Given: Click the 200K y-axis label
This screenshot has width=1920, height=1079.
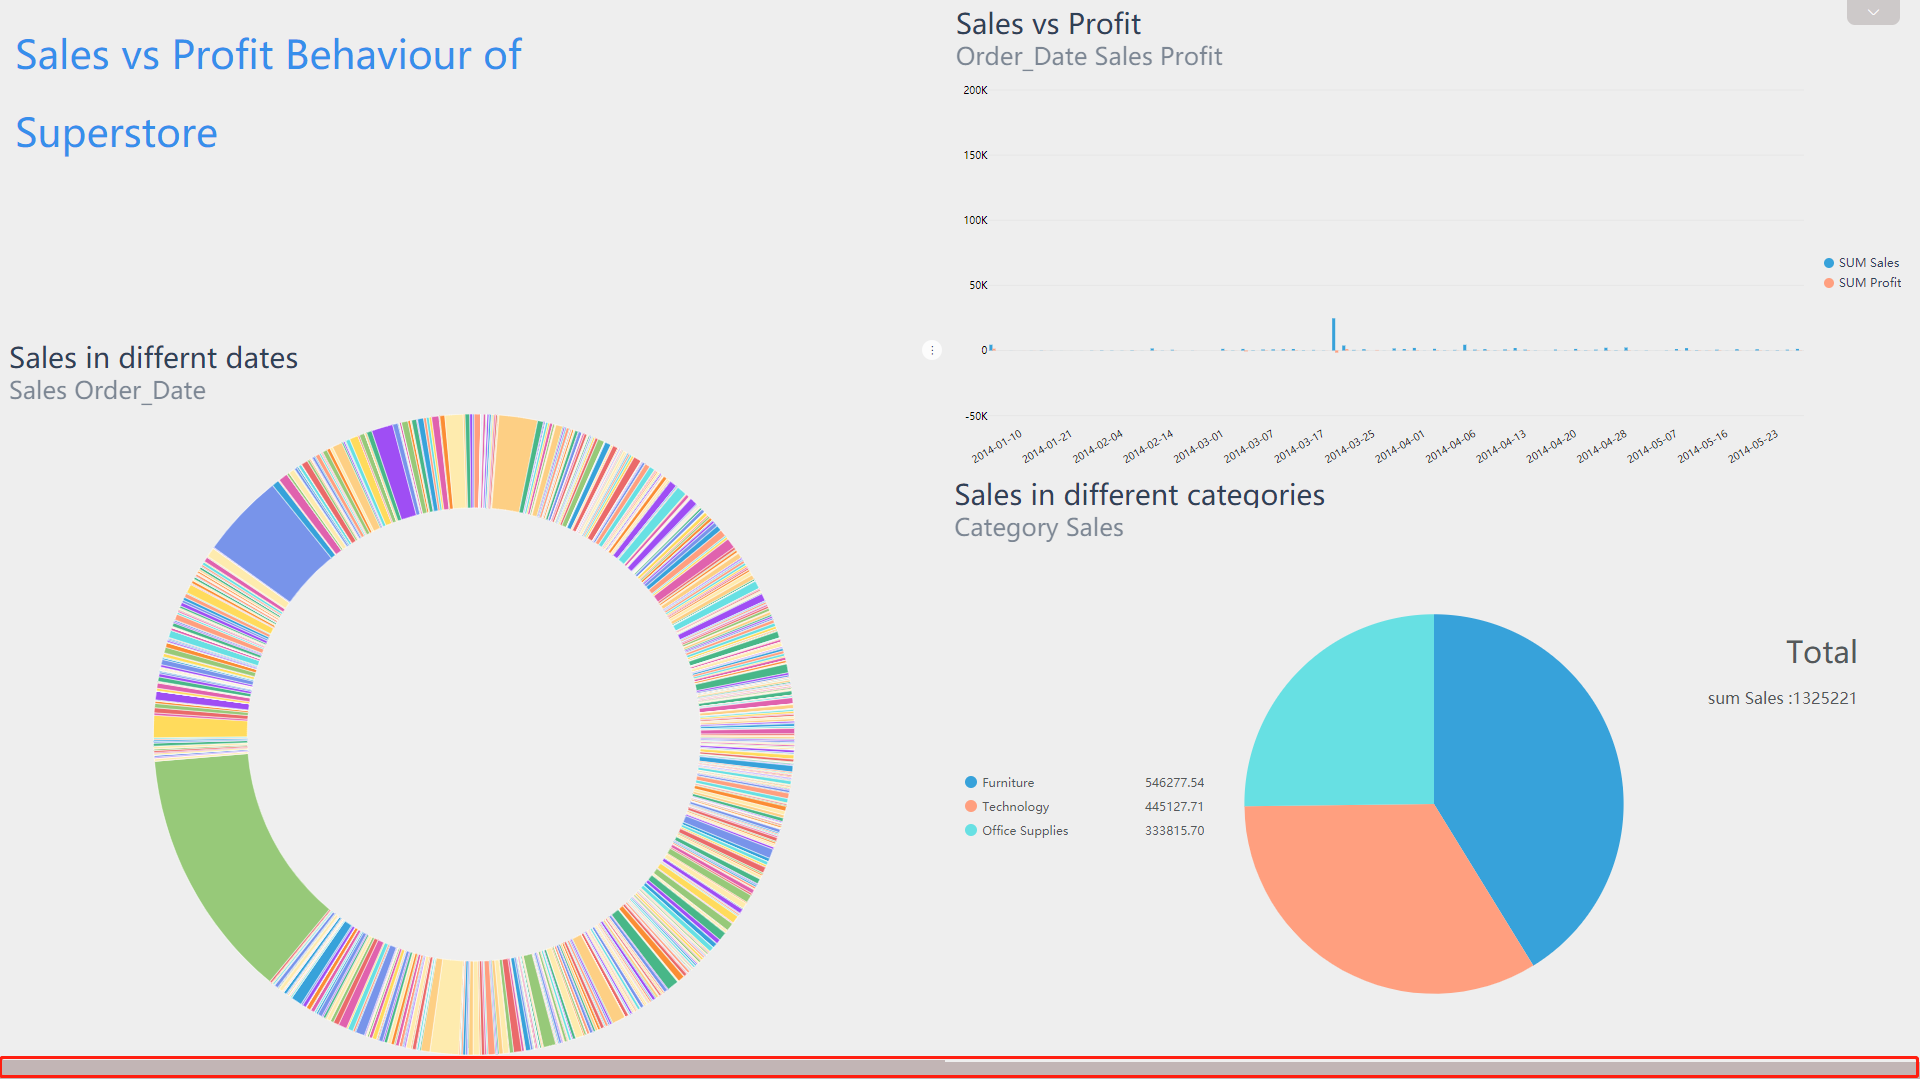Looking at the screenshot, I should [975, 90].
